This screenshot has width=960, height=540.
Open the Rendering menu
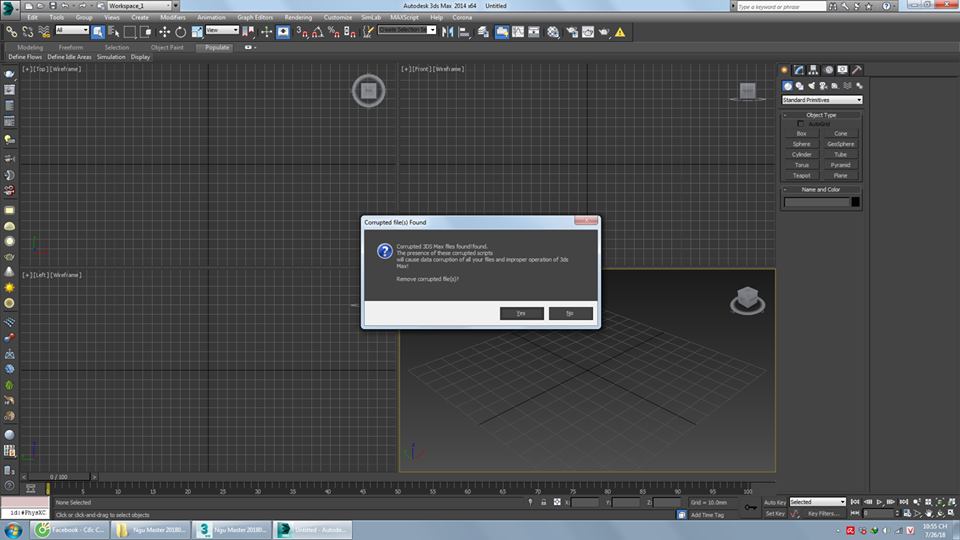(298, 17)
